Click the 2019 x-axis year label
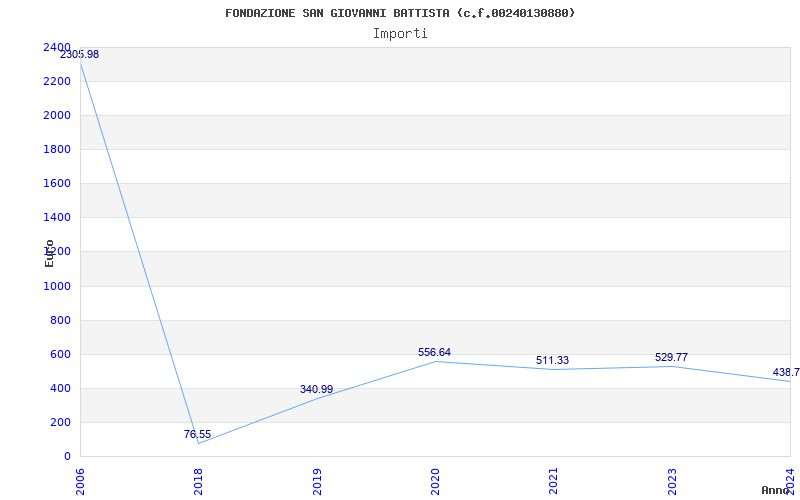The width and height of the screenshot is (800, 500). [x=317, y=482]
